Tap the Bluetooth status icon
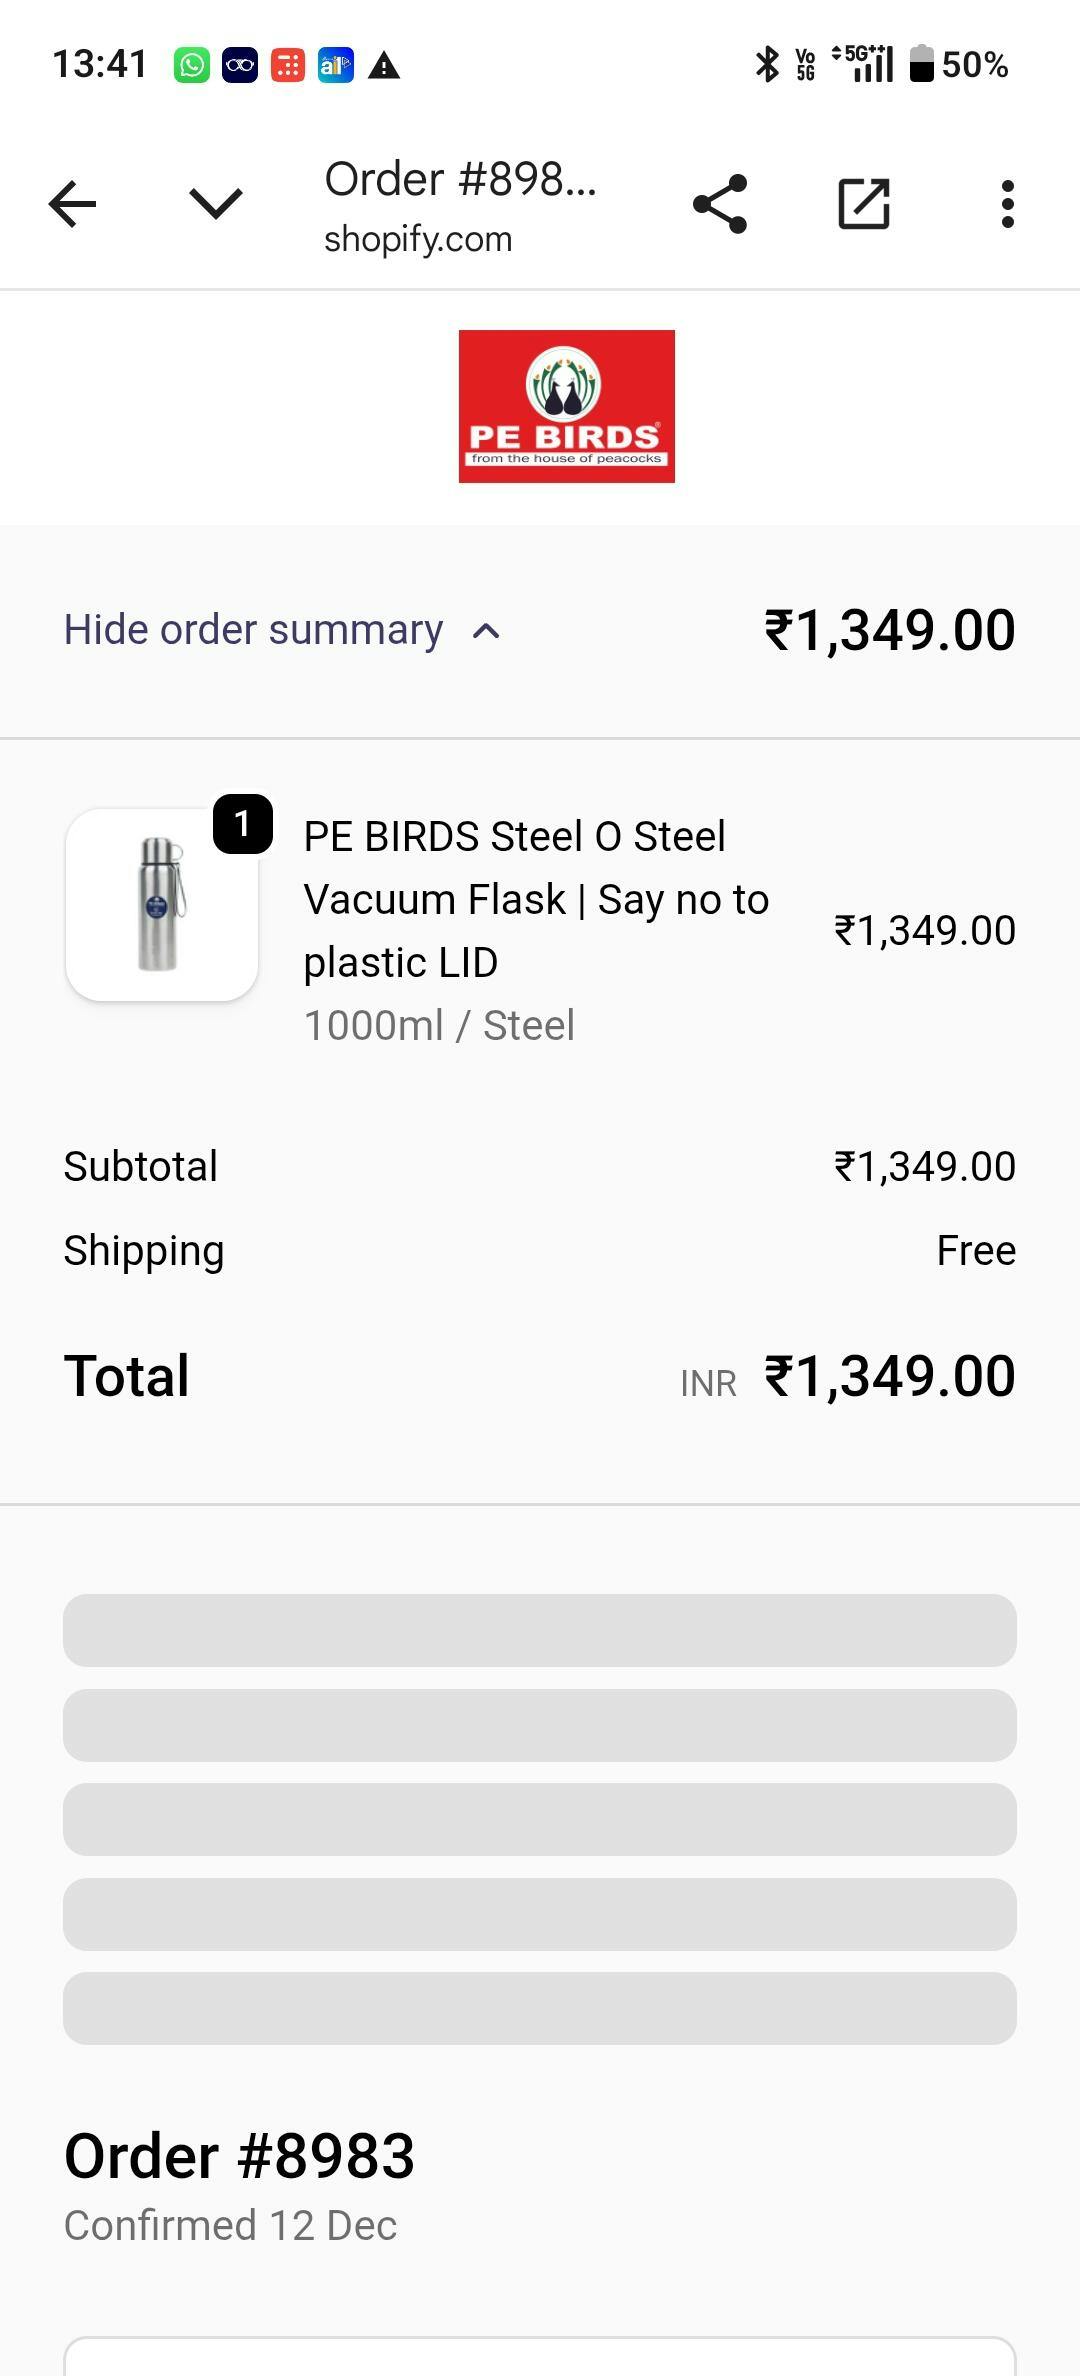 pos(767,65)
